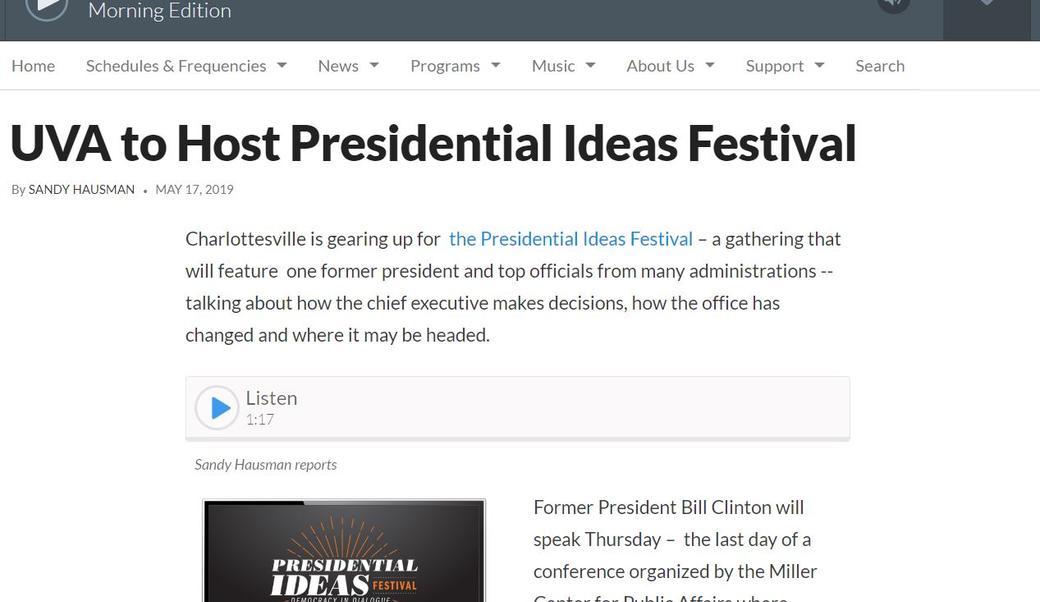
Task: Open the Music dropdown menu
Action: 563,66
